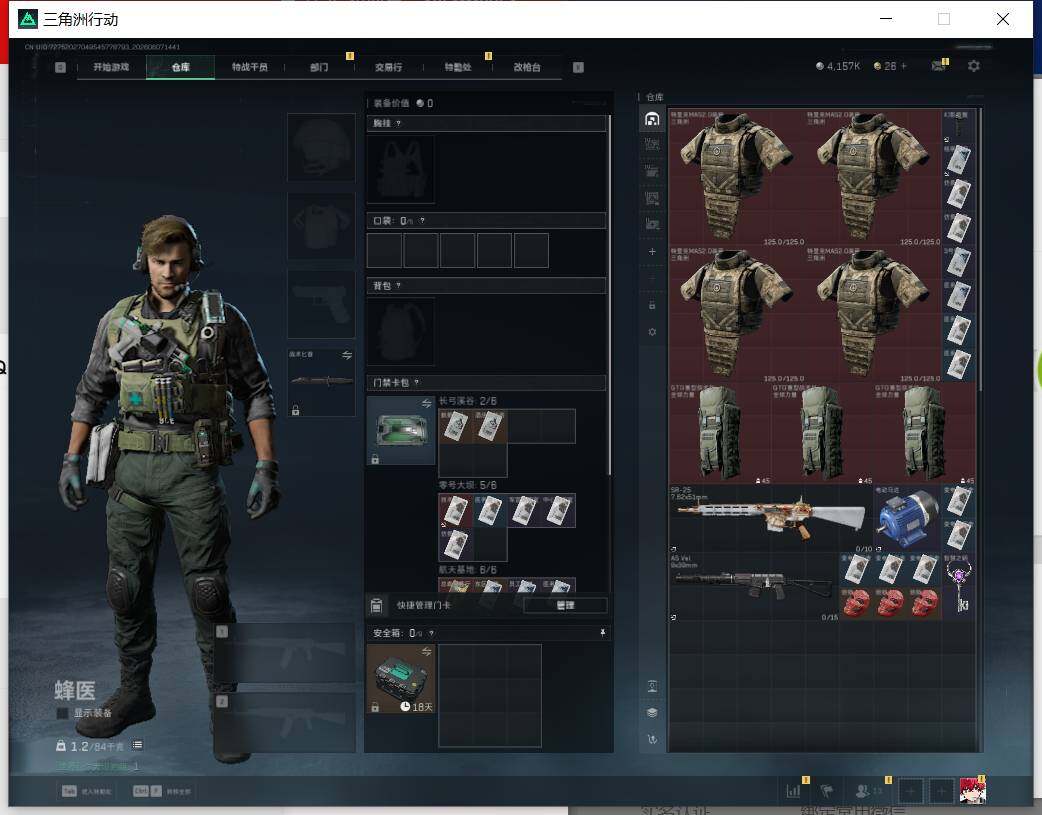The image size is (1042, 815).
Task: Click the stack layers icon in warehouse sidebar
Action: [x=652, y=713]
